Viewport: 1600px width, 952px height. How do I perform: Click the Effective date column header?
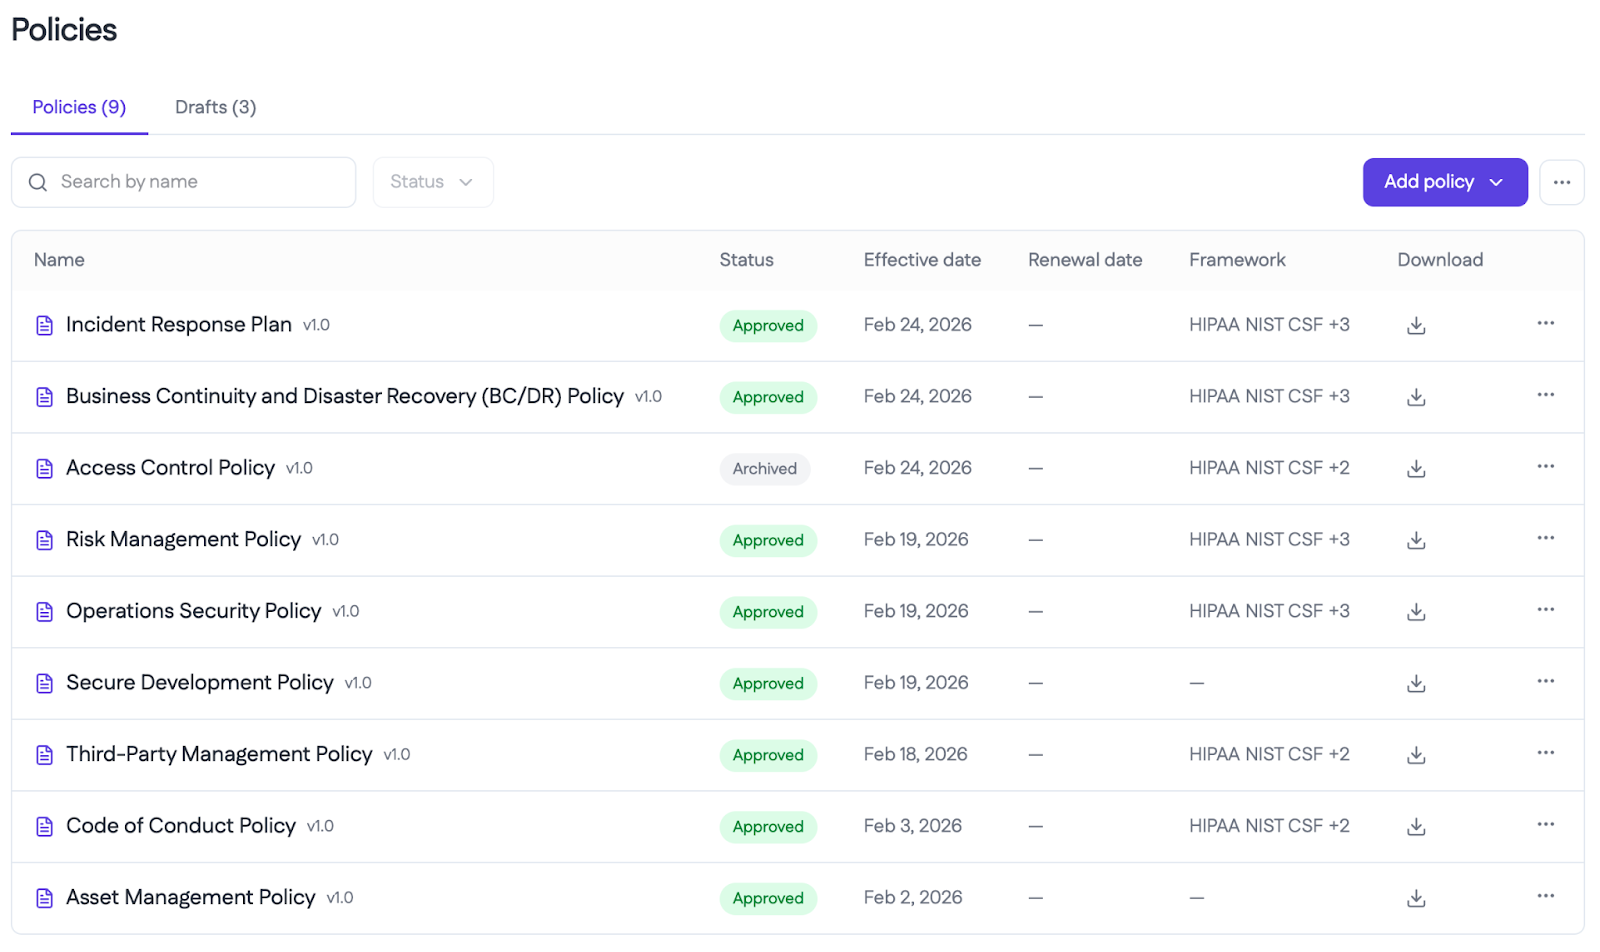click(x=921, y=260)
